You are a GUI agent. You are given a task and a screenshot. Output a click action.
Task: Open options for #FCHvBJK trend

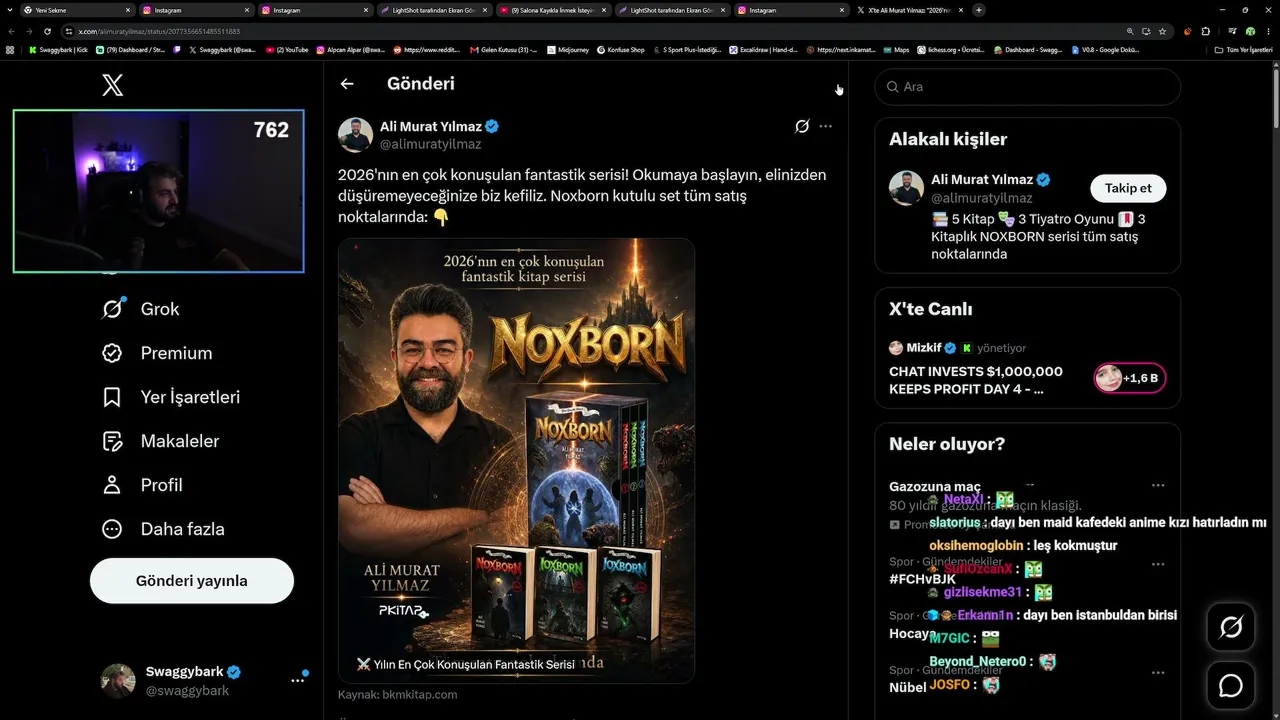pos(1157,564)
